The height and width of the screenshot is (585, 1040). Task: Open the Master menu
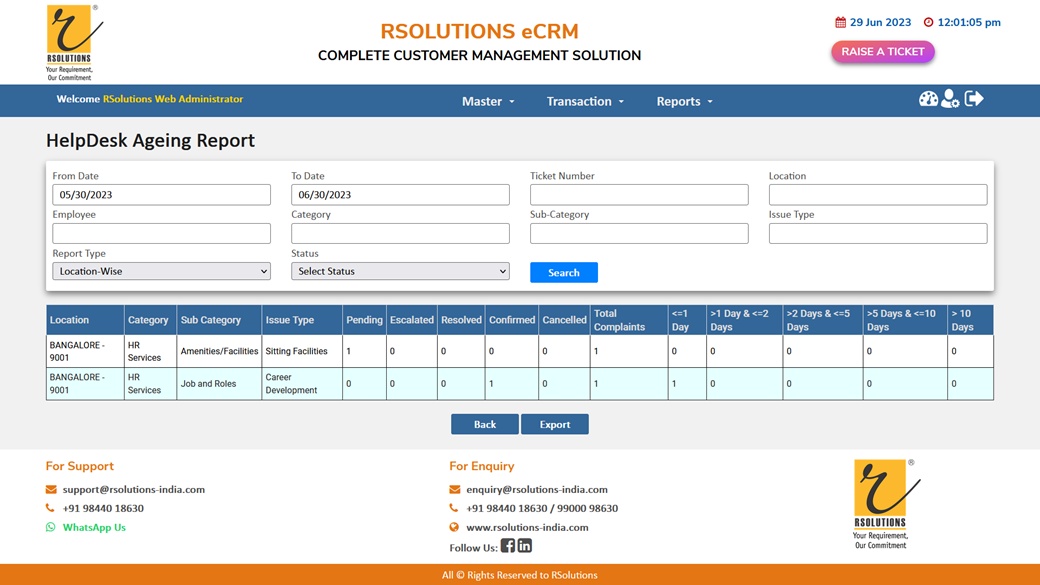coord(488,101)
